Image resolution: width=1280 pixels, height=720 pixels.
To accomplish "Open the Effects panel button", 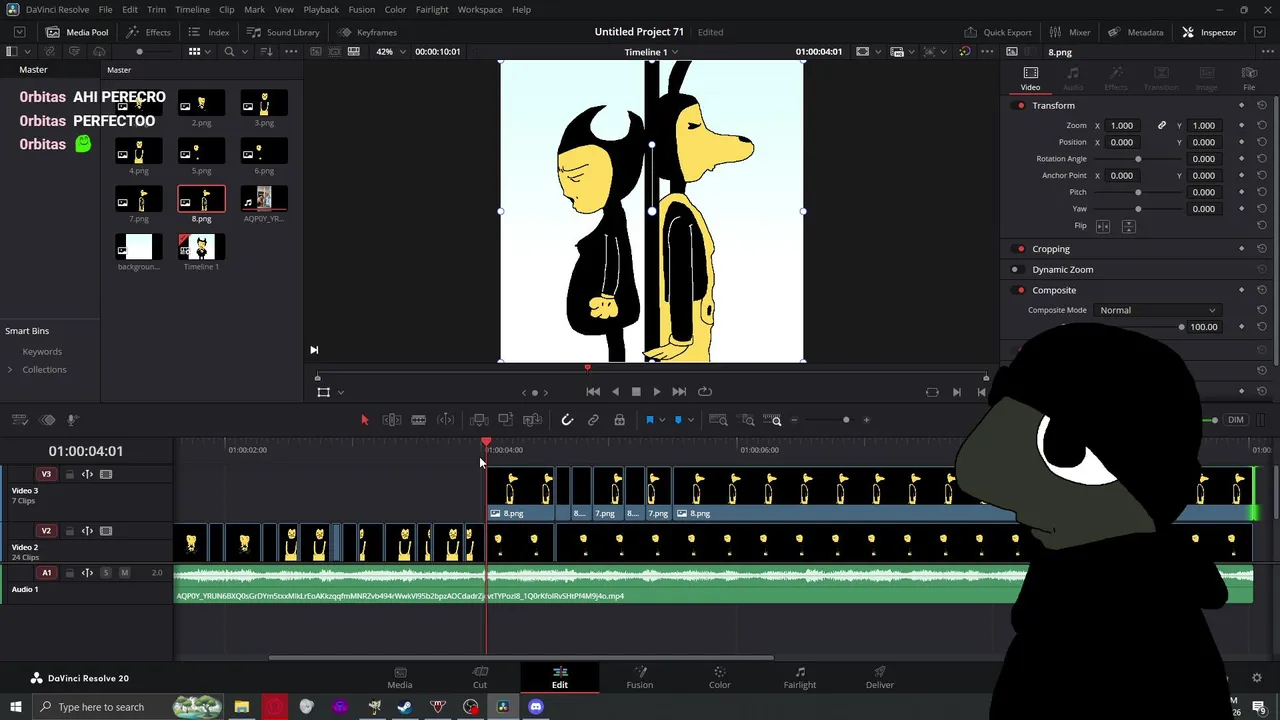I will 148,32.
